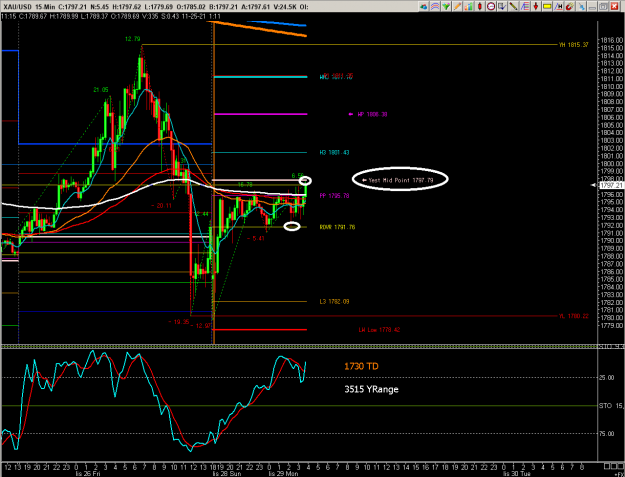Click the red -5.41 swing label
Viewport: 625px width, 477px height.
click(256, 238)
